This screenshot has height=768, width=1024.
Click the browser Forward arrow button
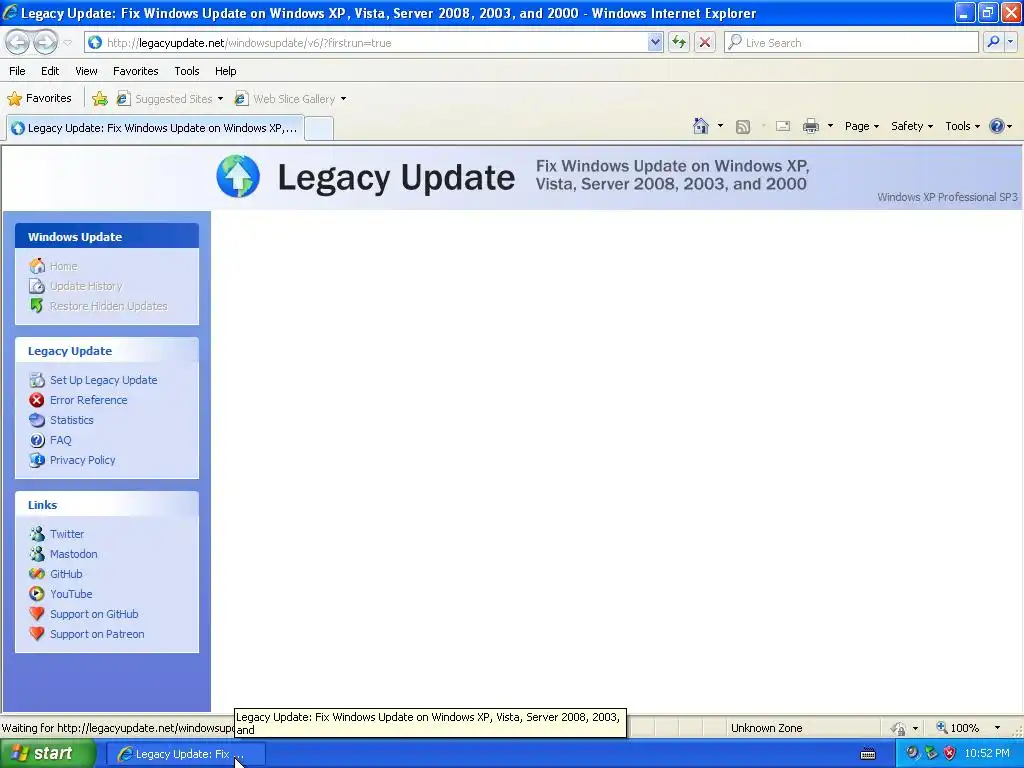click(x=45, y=42)
